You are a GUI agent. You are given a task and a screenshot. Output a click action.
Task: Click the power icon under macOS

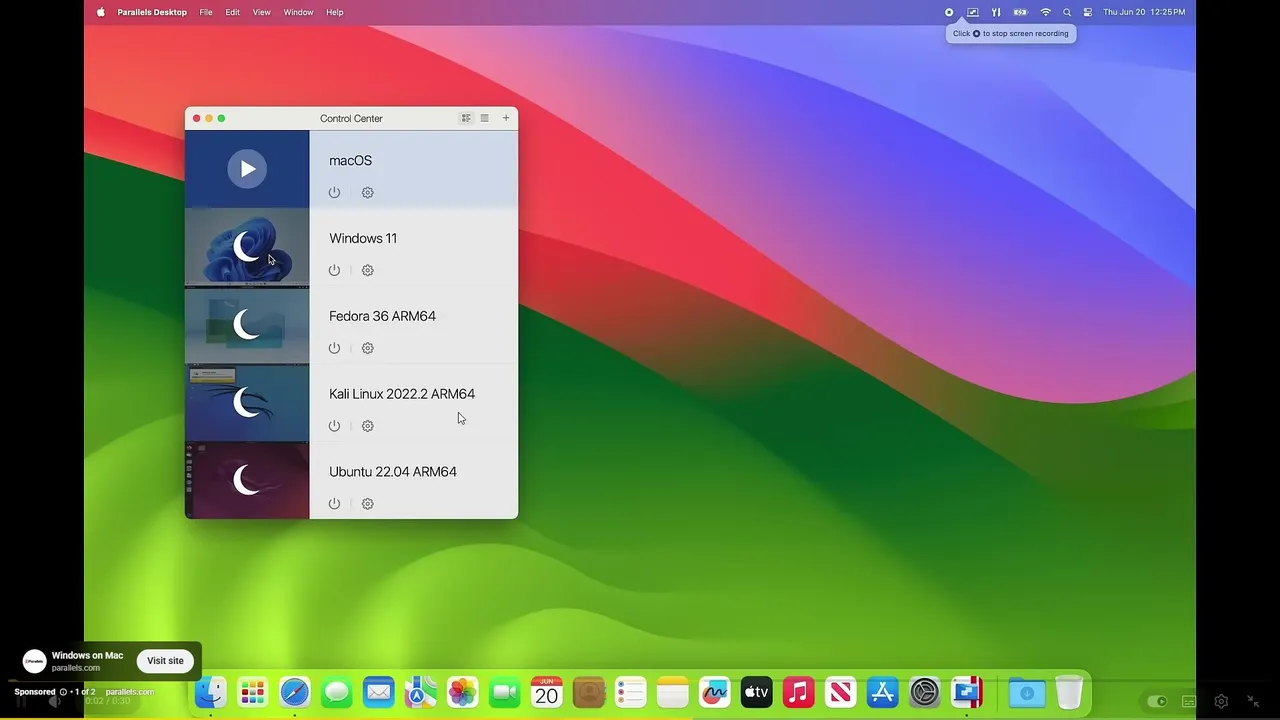pyautogui.click(x=334, y=192)
